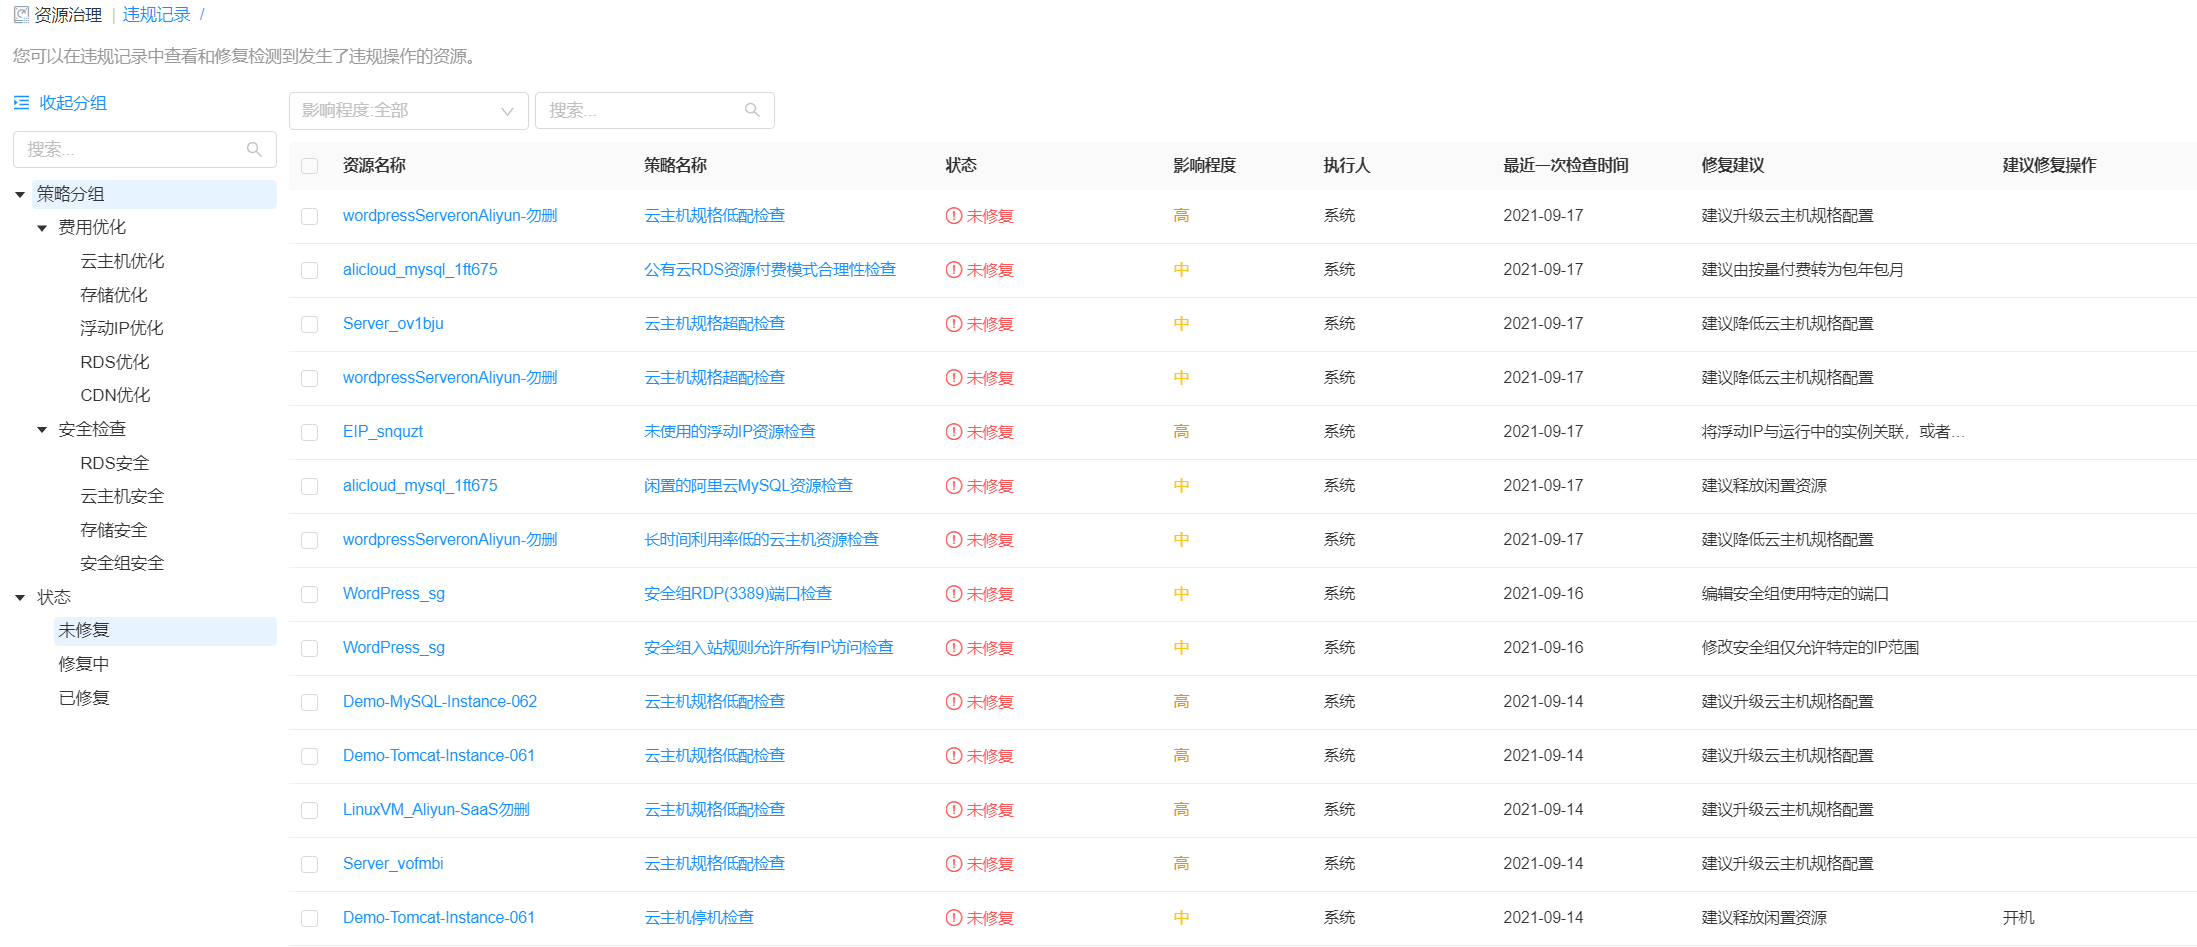
Task: Select RDS优化 in the tree
Action: 115,362
